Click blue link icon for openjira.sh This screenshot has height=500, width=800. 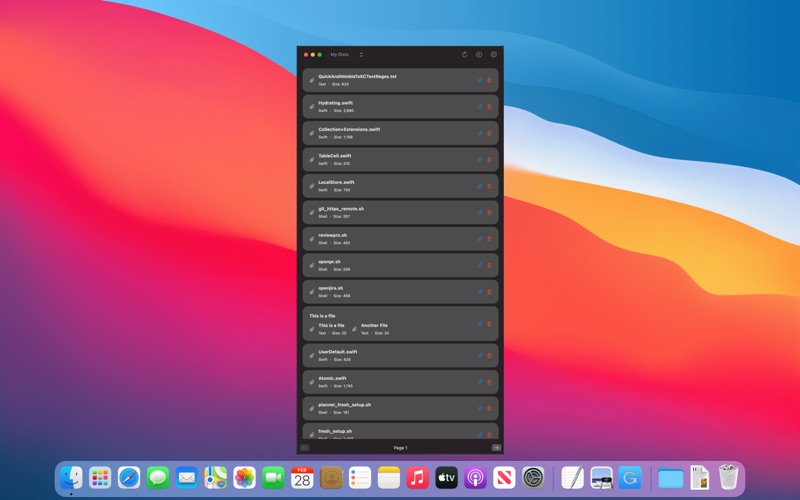(480, 292)
